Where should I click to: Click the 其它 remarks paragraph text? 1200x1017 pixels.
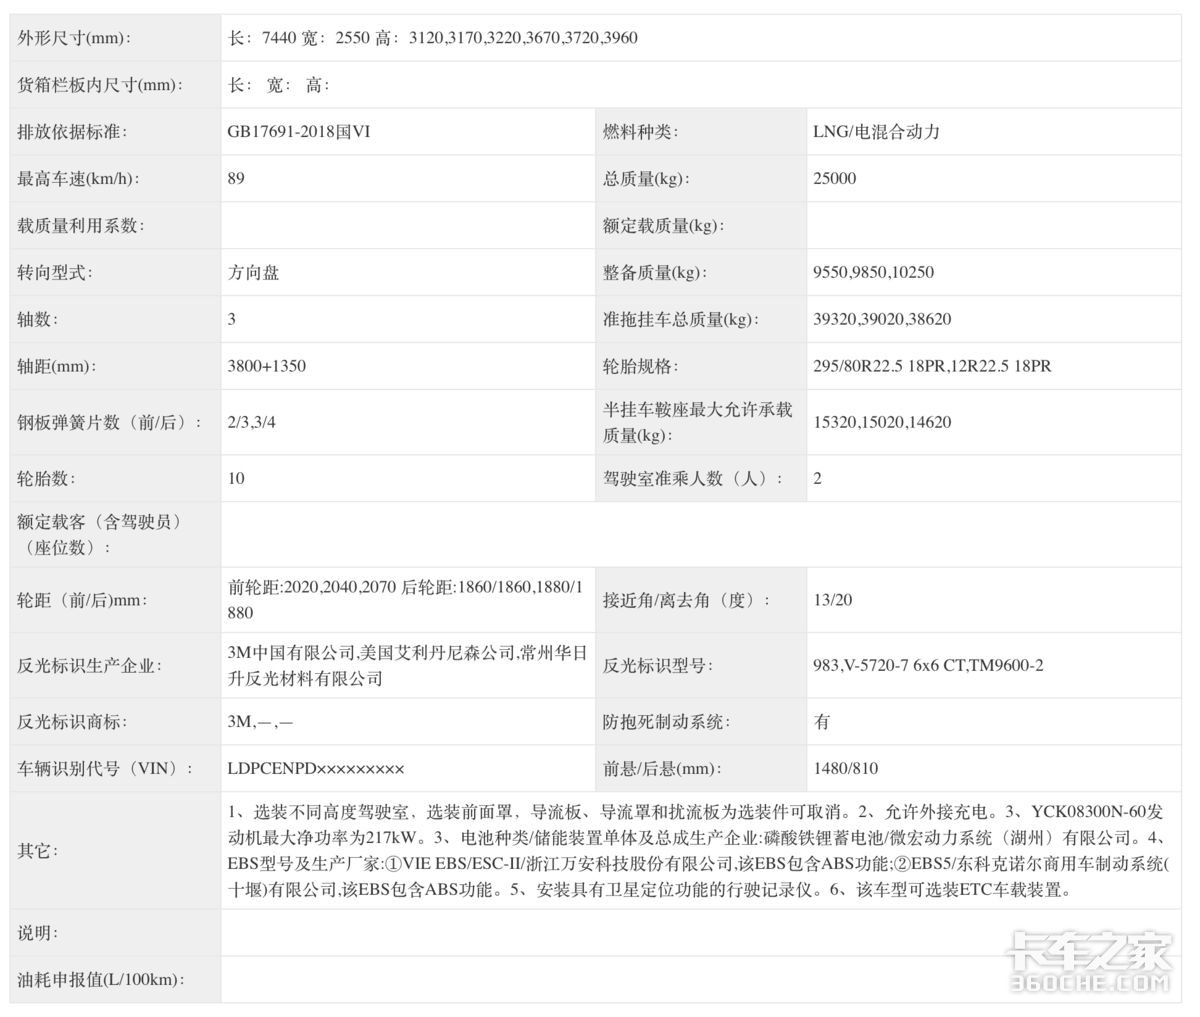click(x=698, y=850)
